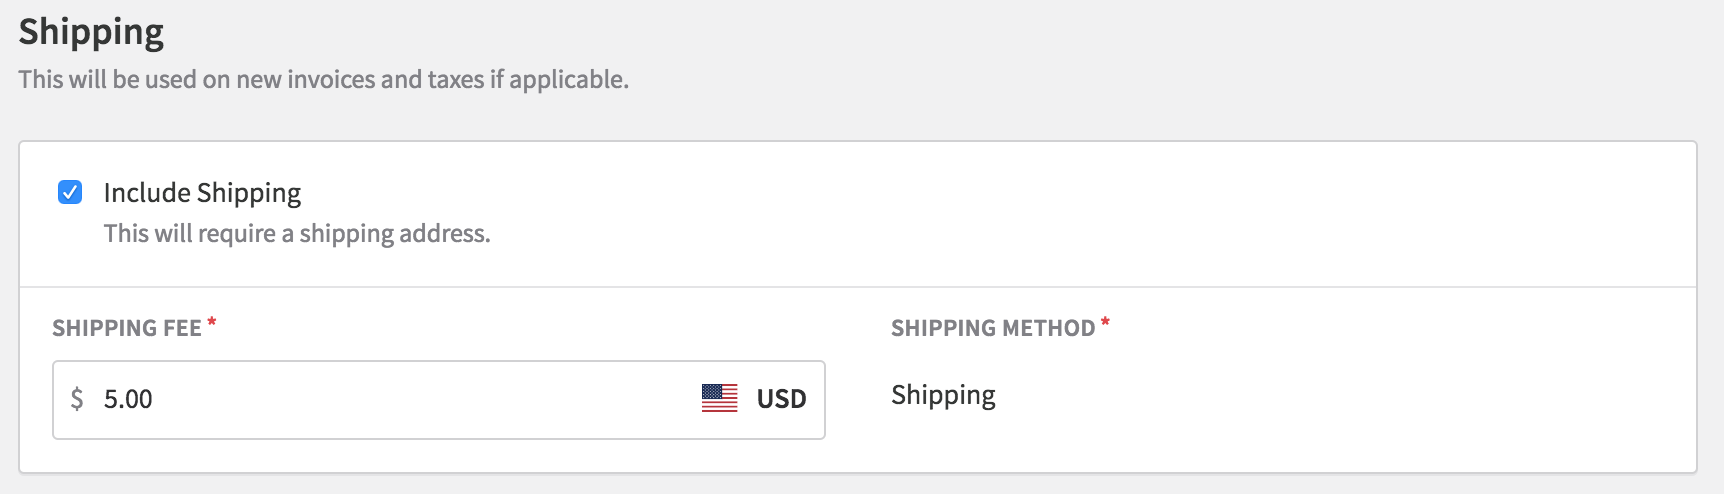Screen dimensions: 1724x494
Task: Click the blue checkmark in the checkbox
Action: pyautogui.click(x=70, y=192)
